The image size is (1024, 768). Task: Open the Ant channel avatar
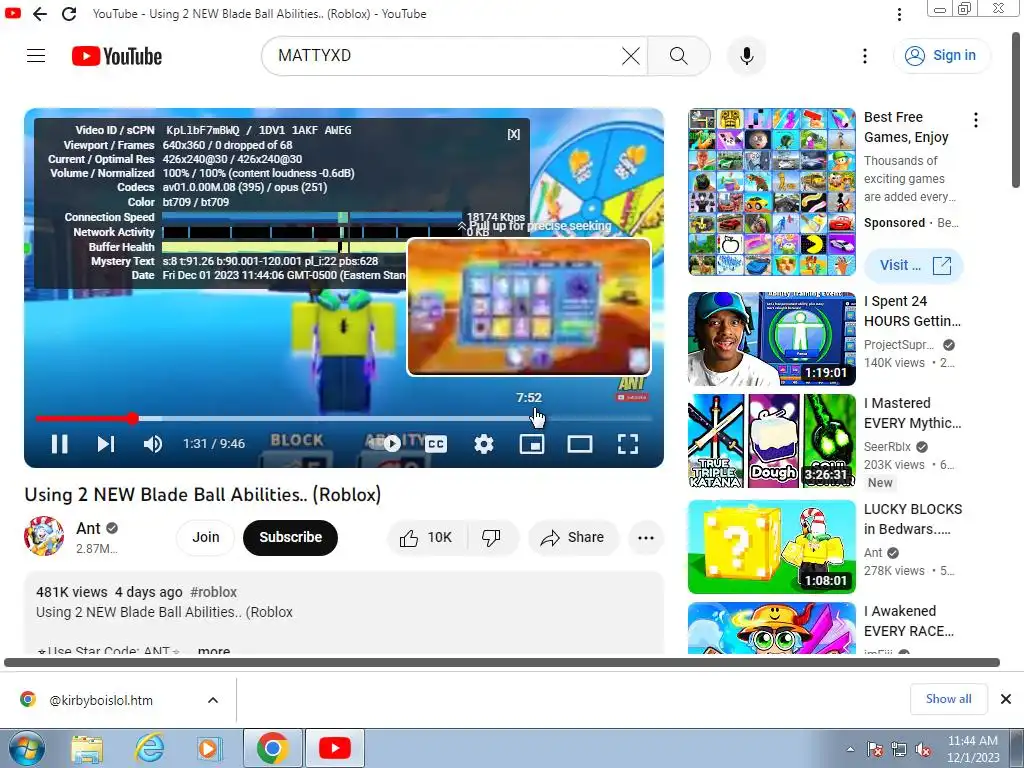[44, 536]
